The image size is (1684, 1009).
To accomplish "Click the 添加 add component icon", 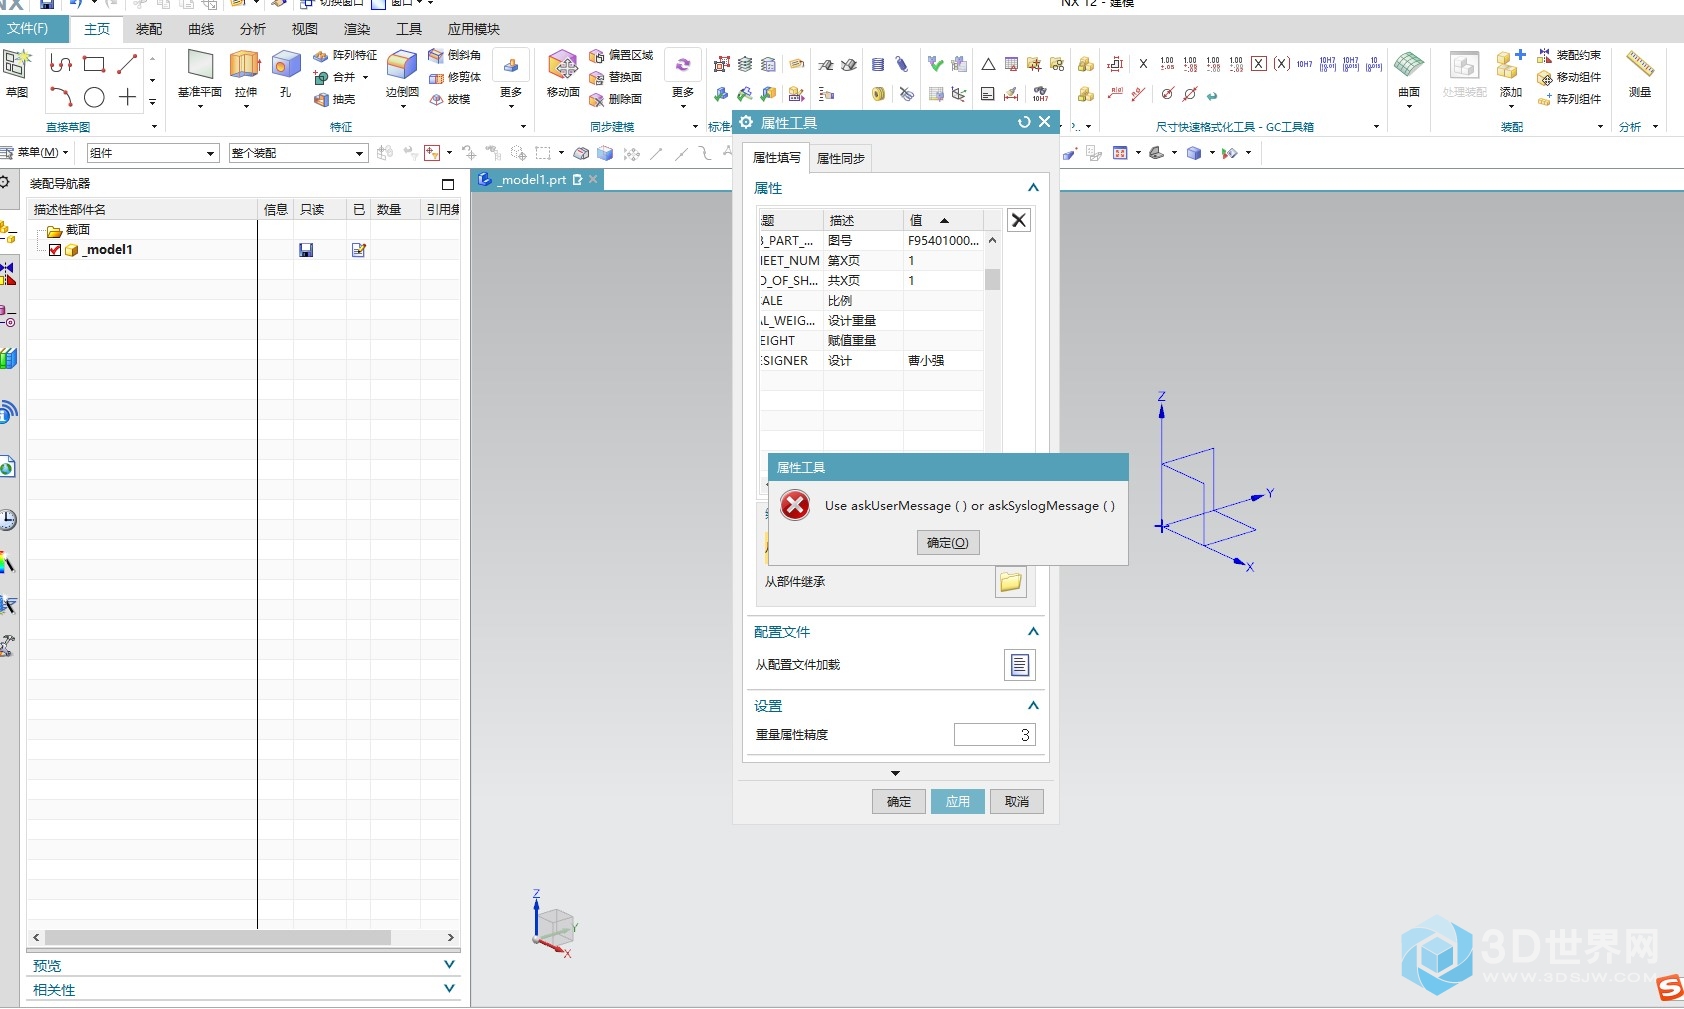I will (1510, 74).
